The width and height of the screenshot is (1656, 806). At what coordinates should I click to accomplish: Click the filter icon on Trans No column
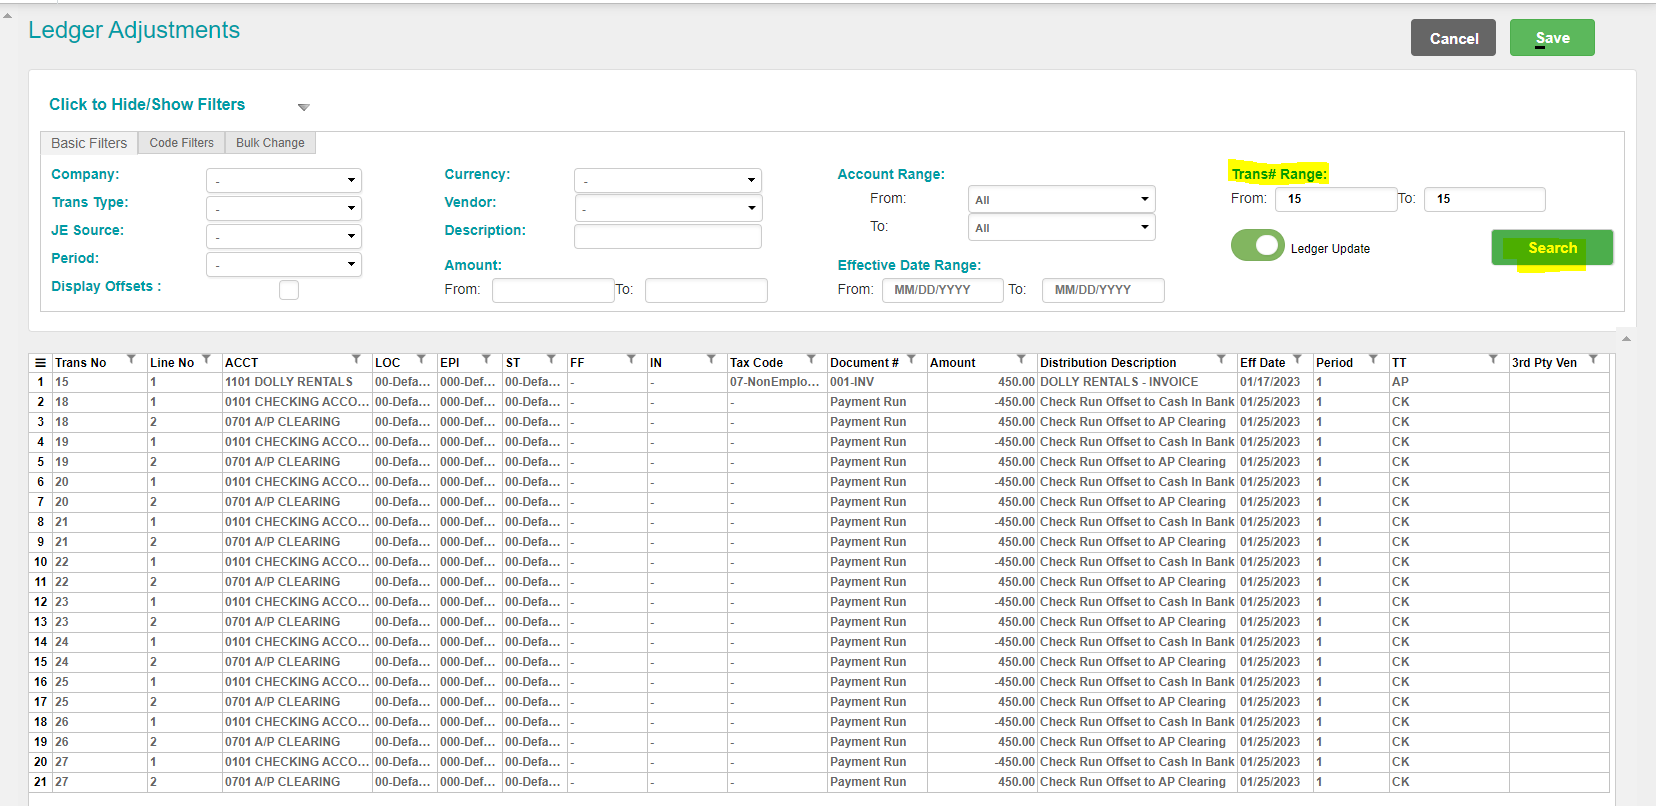click(131, 360)
